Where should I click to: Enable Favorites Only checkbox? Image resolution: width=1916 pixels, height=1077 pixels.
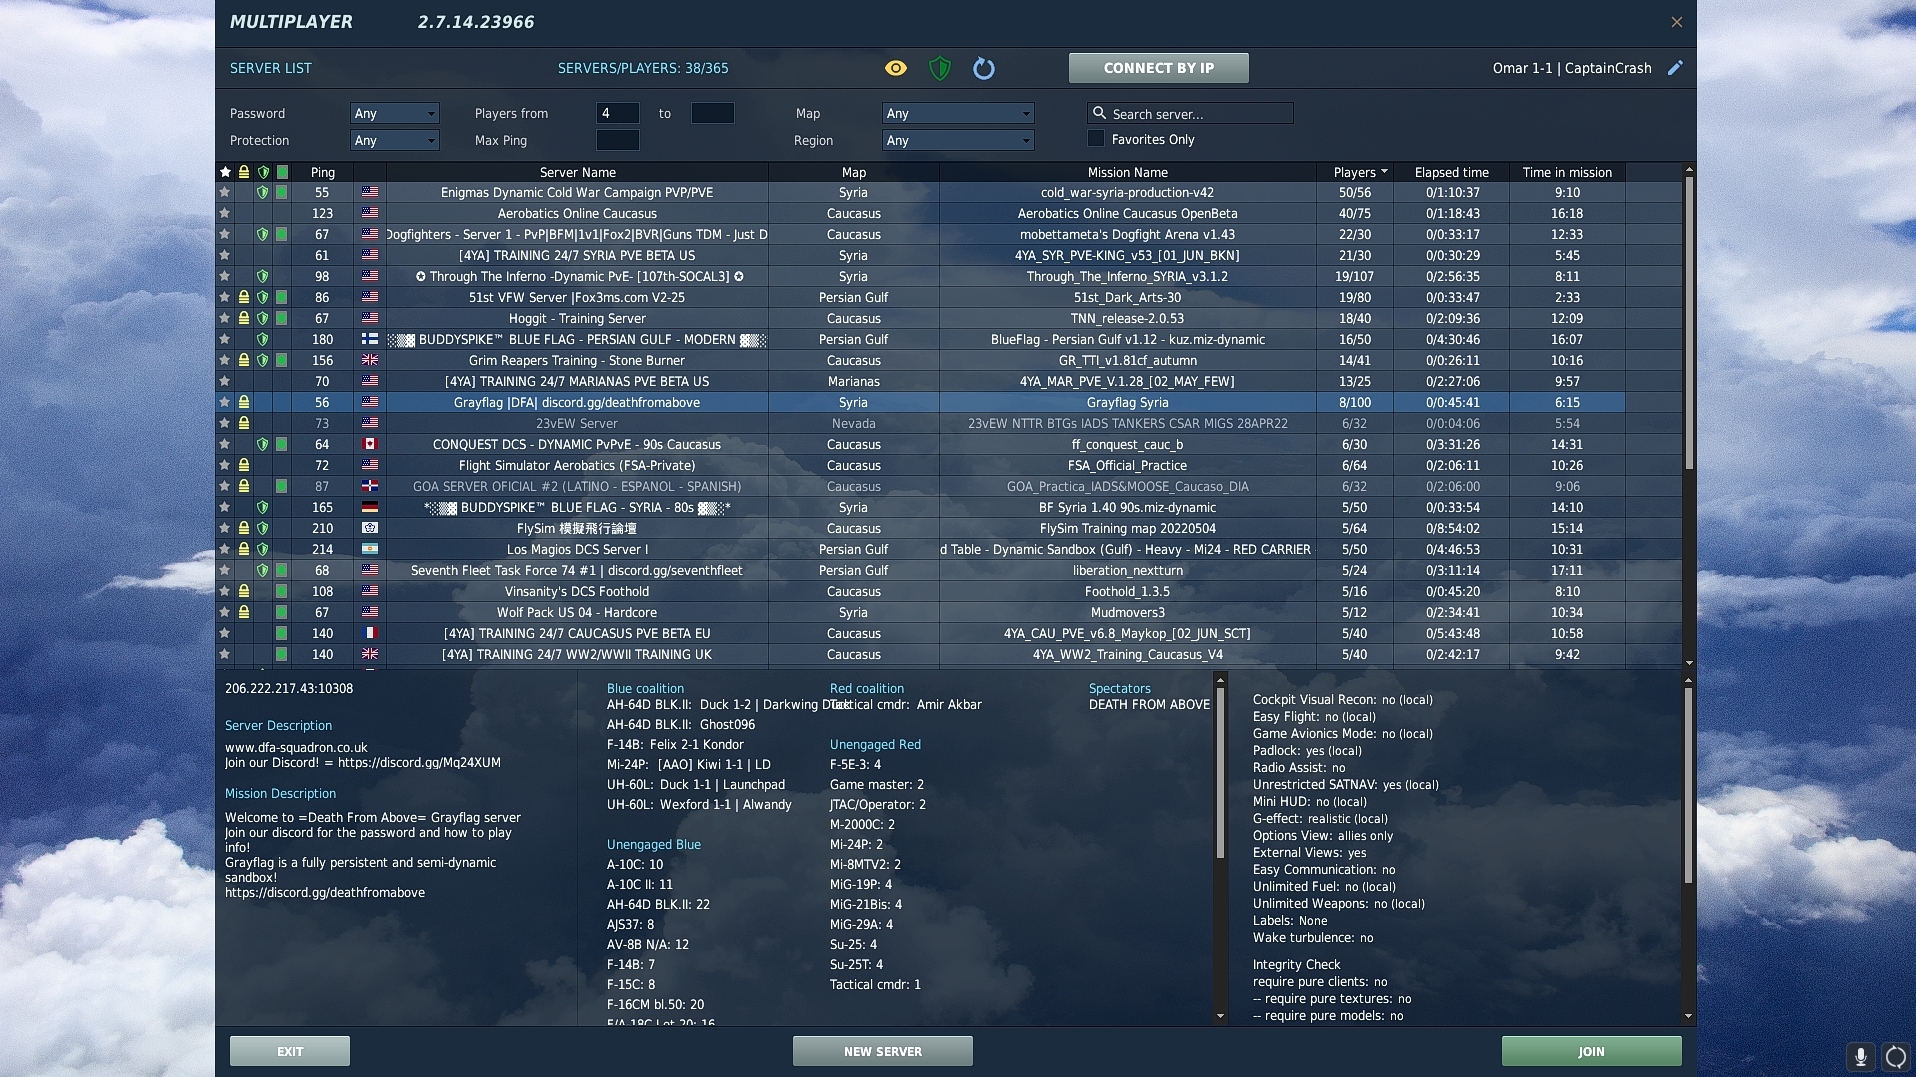pyautogui.click(x=1096, y=139)
